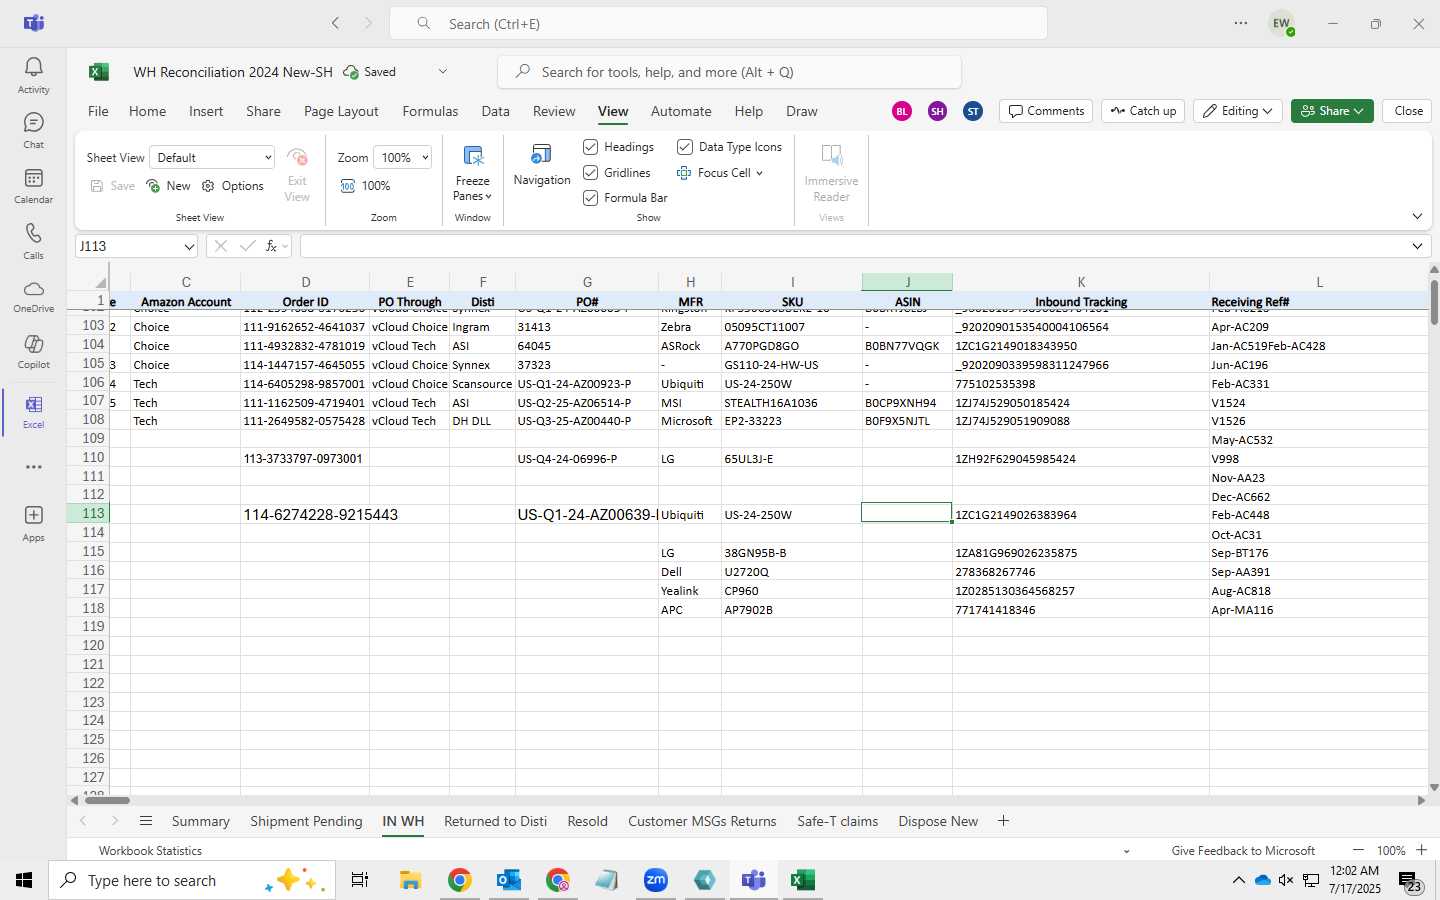The image size is (1440, 900).
Task: Expand the formula bar chevron
Action: tap(1417, 246)
